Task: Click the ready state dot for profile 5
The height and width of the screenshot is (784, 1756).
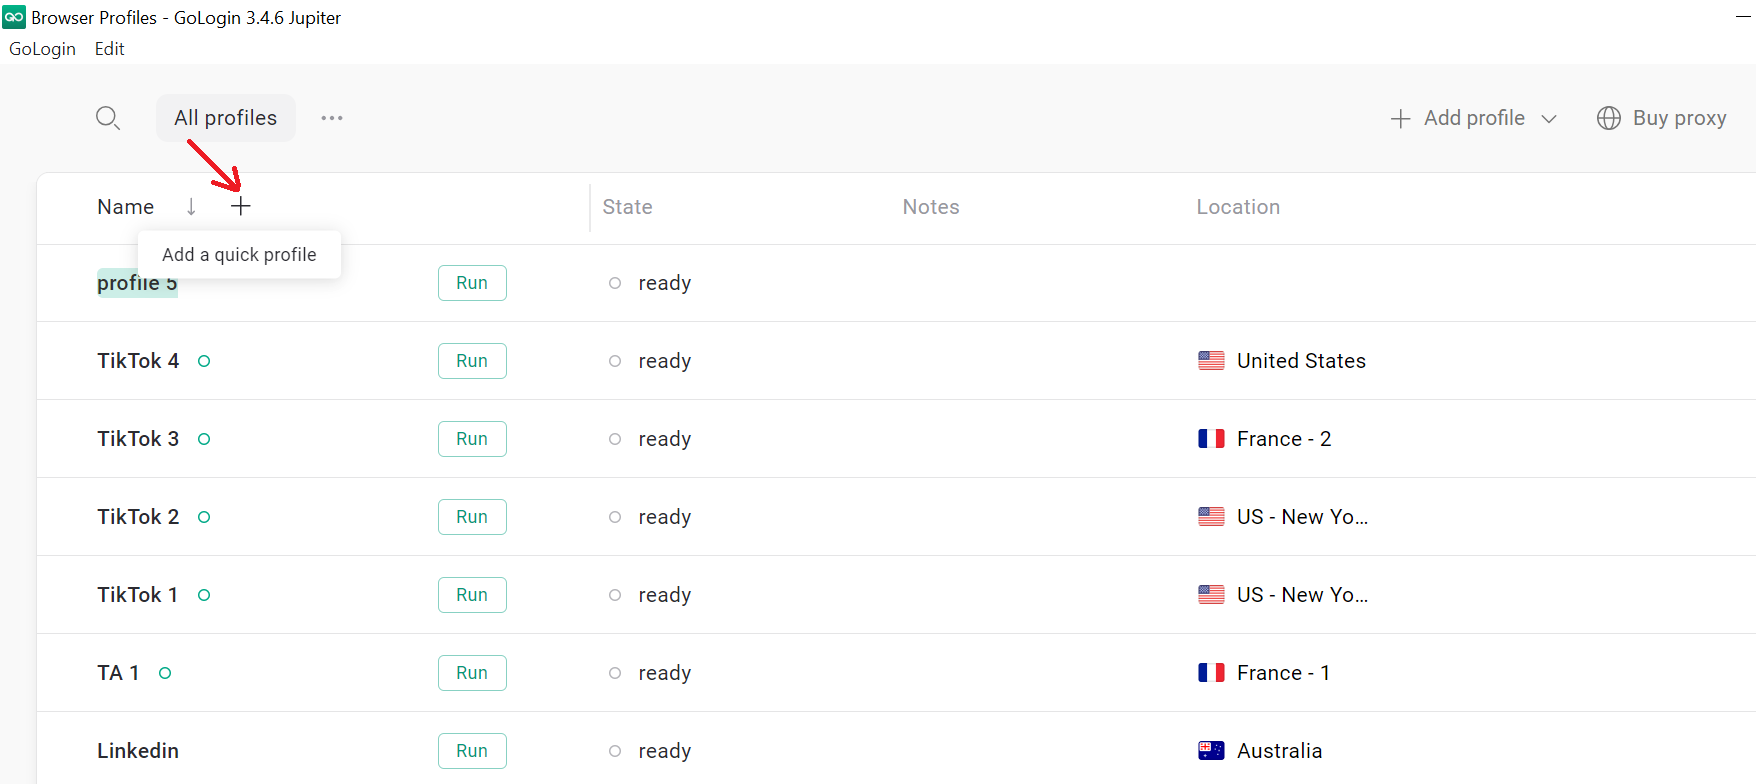Action: coord(615,283)
